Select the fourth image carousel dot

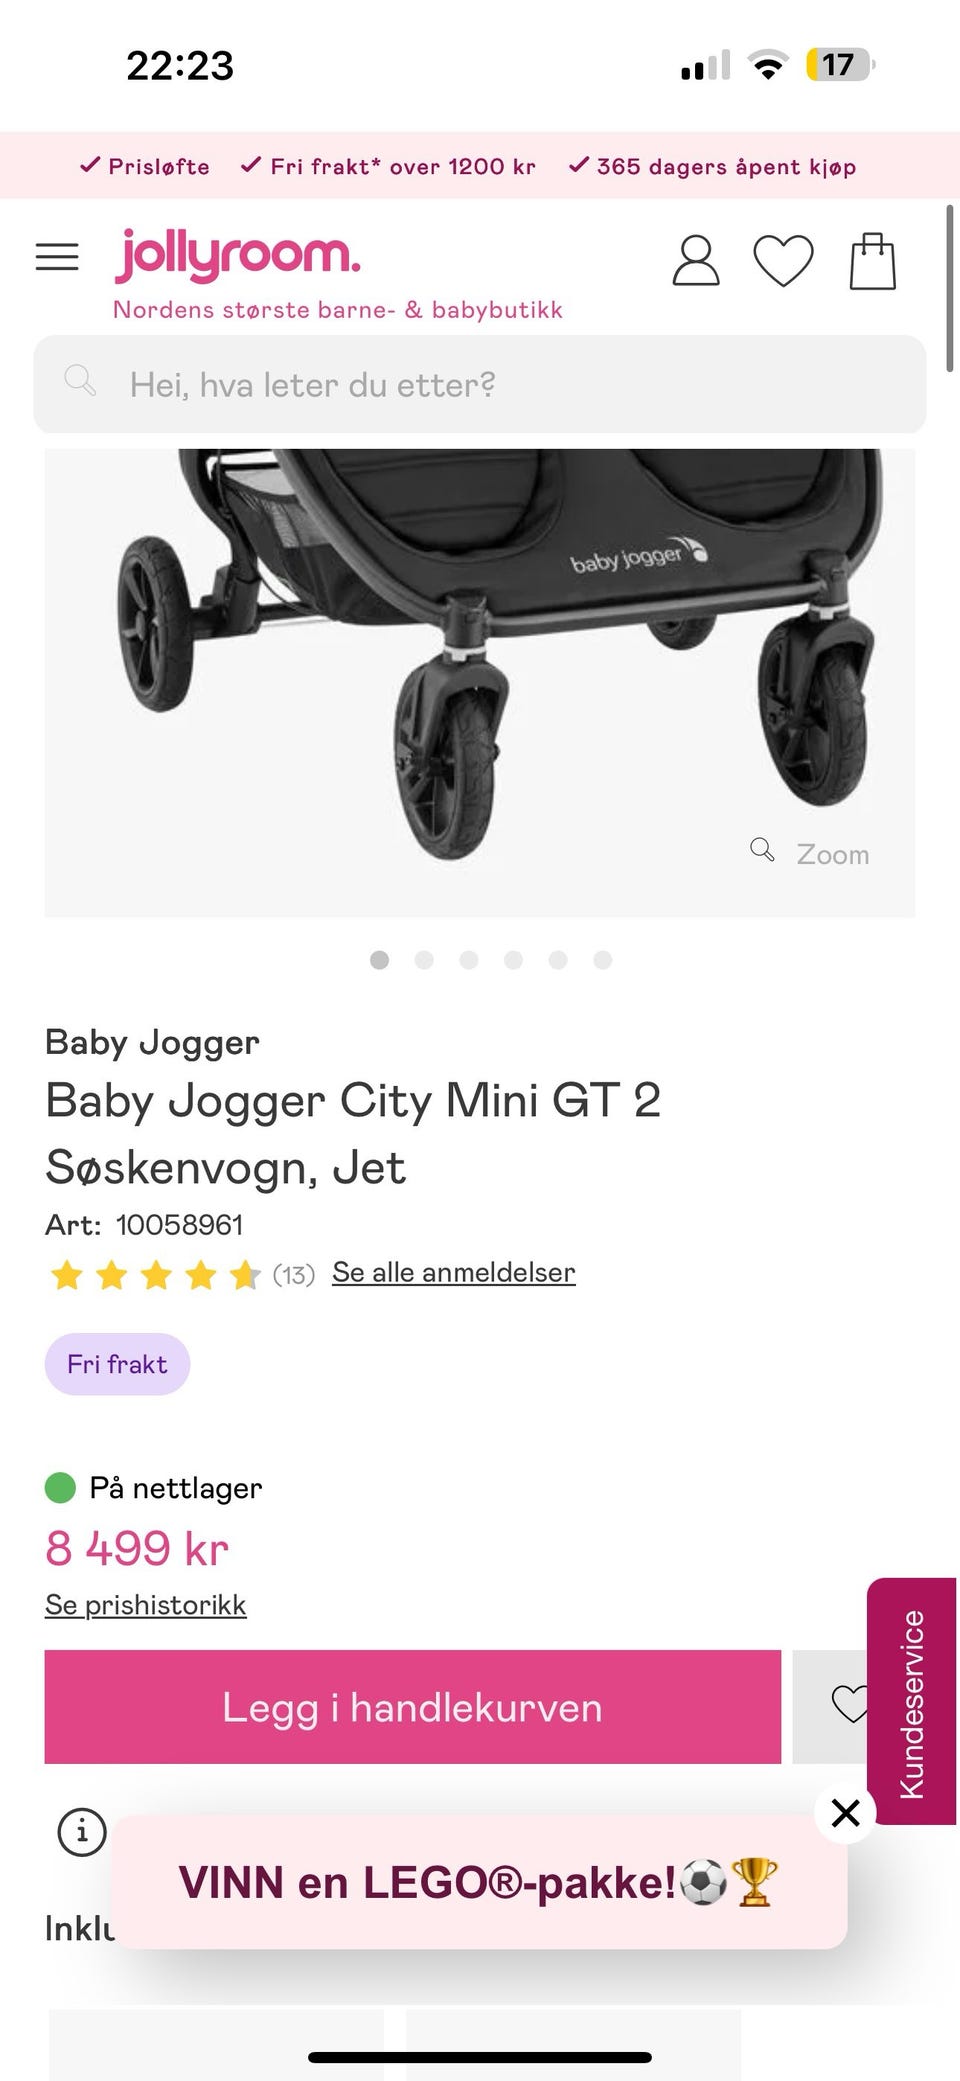coord(513,960)
